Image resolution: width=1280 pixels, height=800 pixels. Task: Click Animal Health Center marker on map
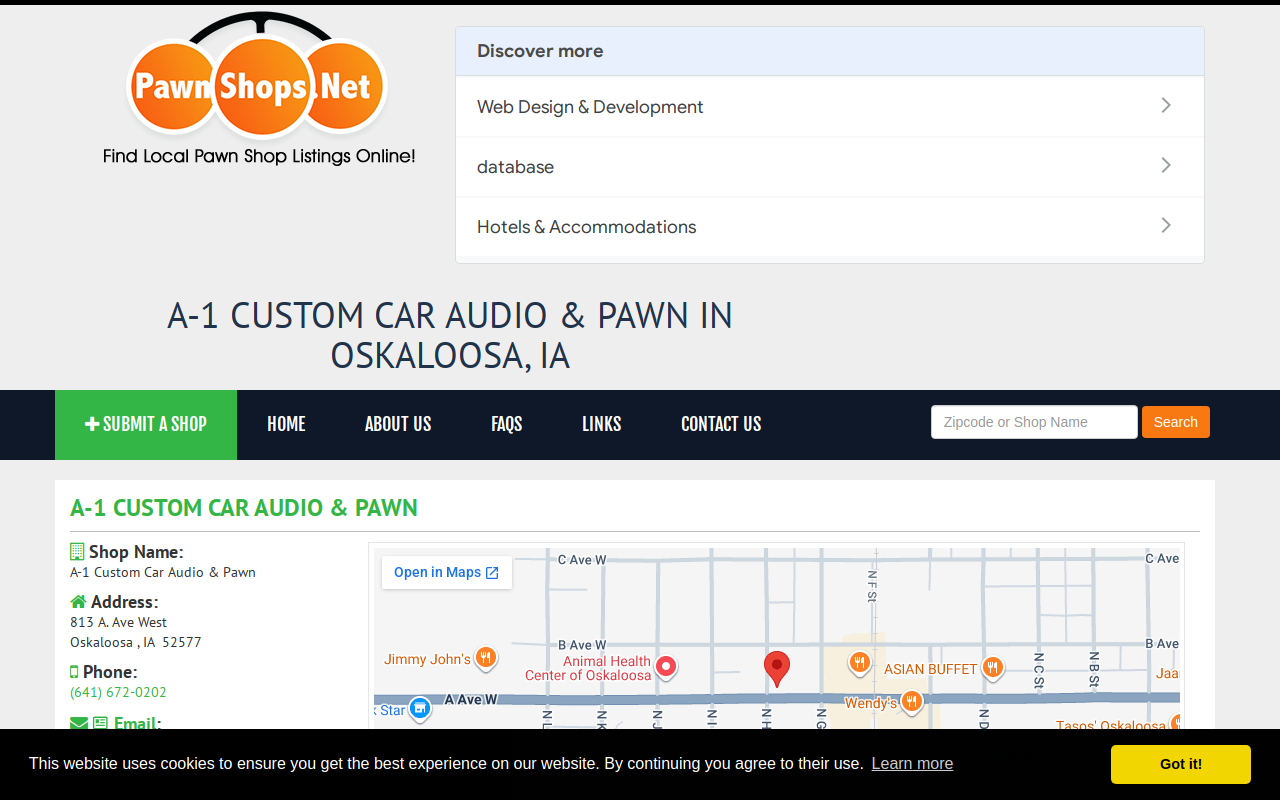point(666,666)
